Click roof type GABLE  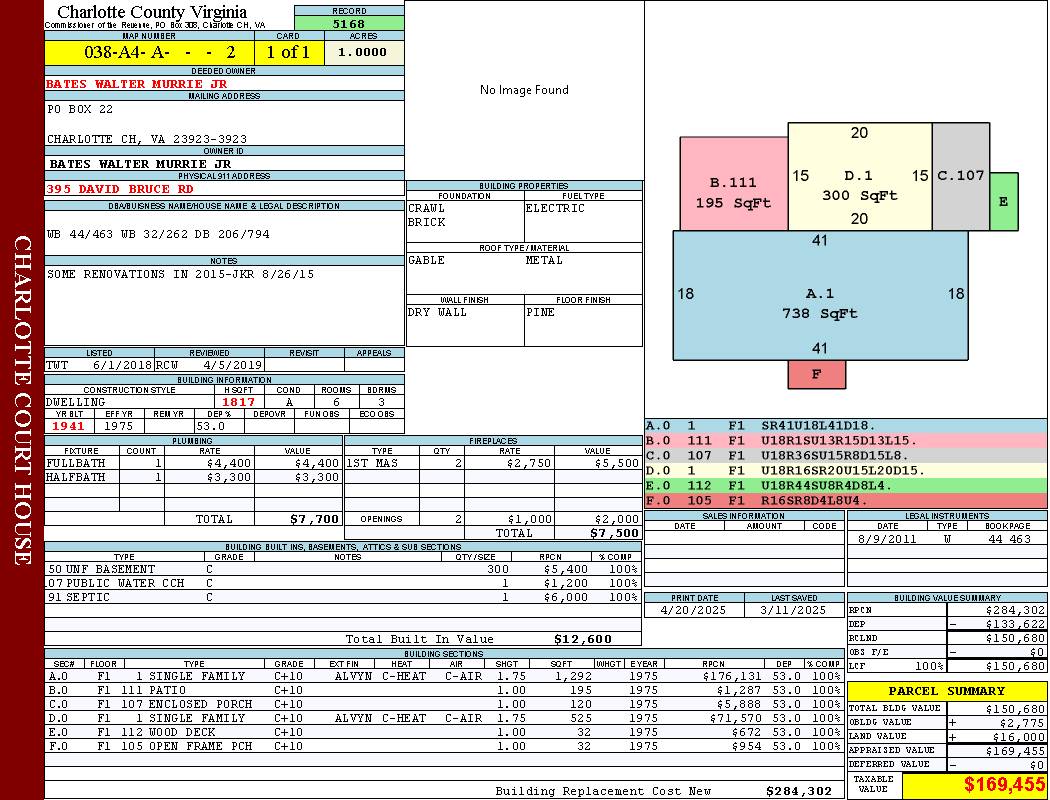coord(427,260)
